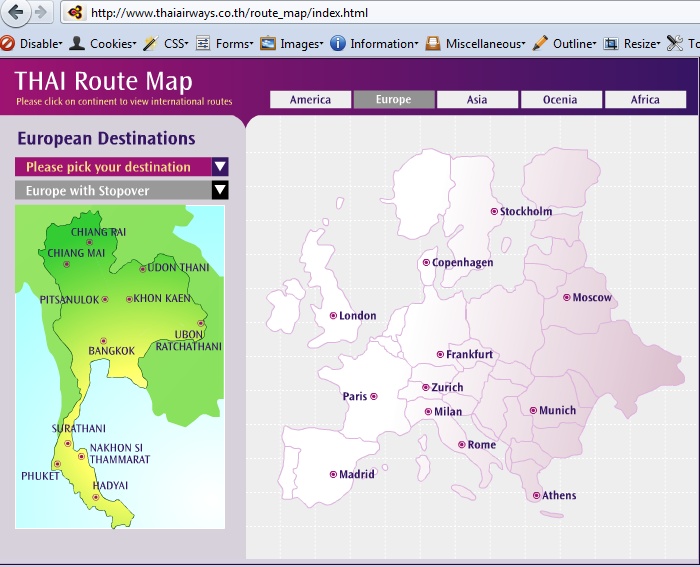This screenshot has height=567, width=700.
Task: Click the Udon Thani marker on Thailand map
Action: pos(142,269)
